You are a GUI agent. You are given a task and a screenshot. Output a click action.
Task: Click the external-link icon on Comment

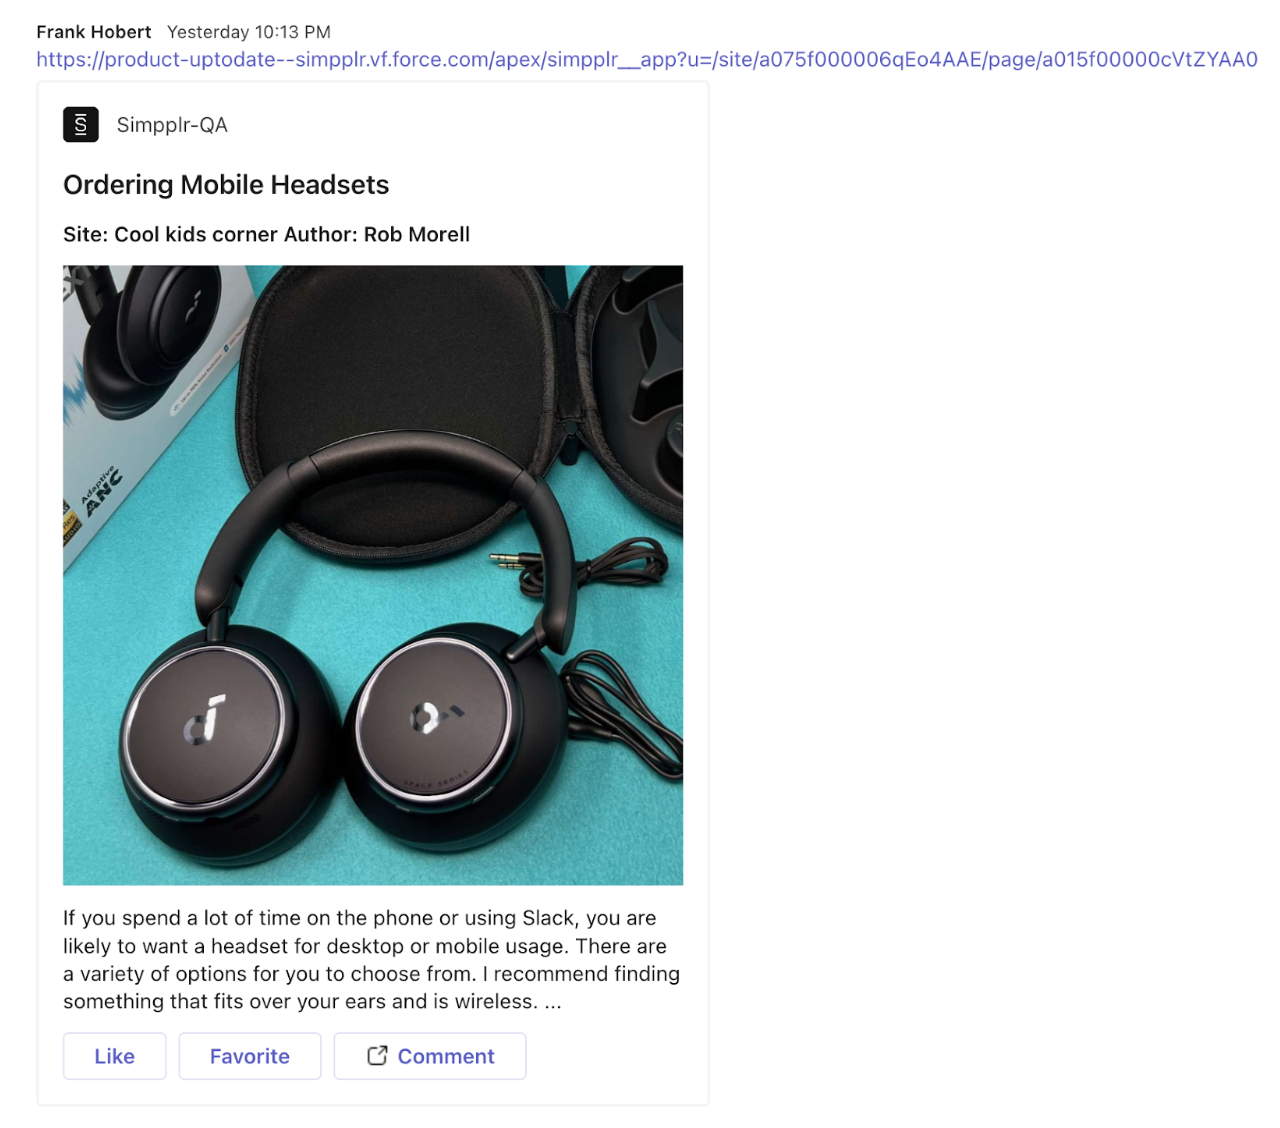[377, 1056]
